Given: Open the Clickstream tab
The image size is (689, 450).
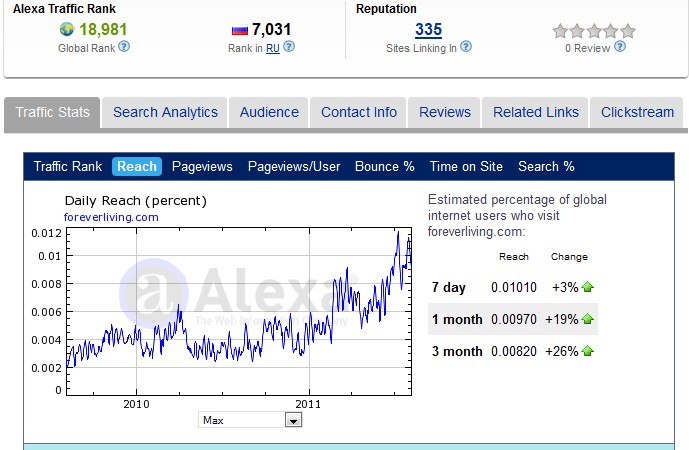Looking at the screenshot, I should (x=637, y=112).
